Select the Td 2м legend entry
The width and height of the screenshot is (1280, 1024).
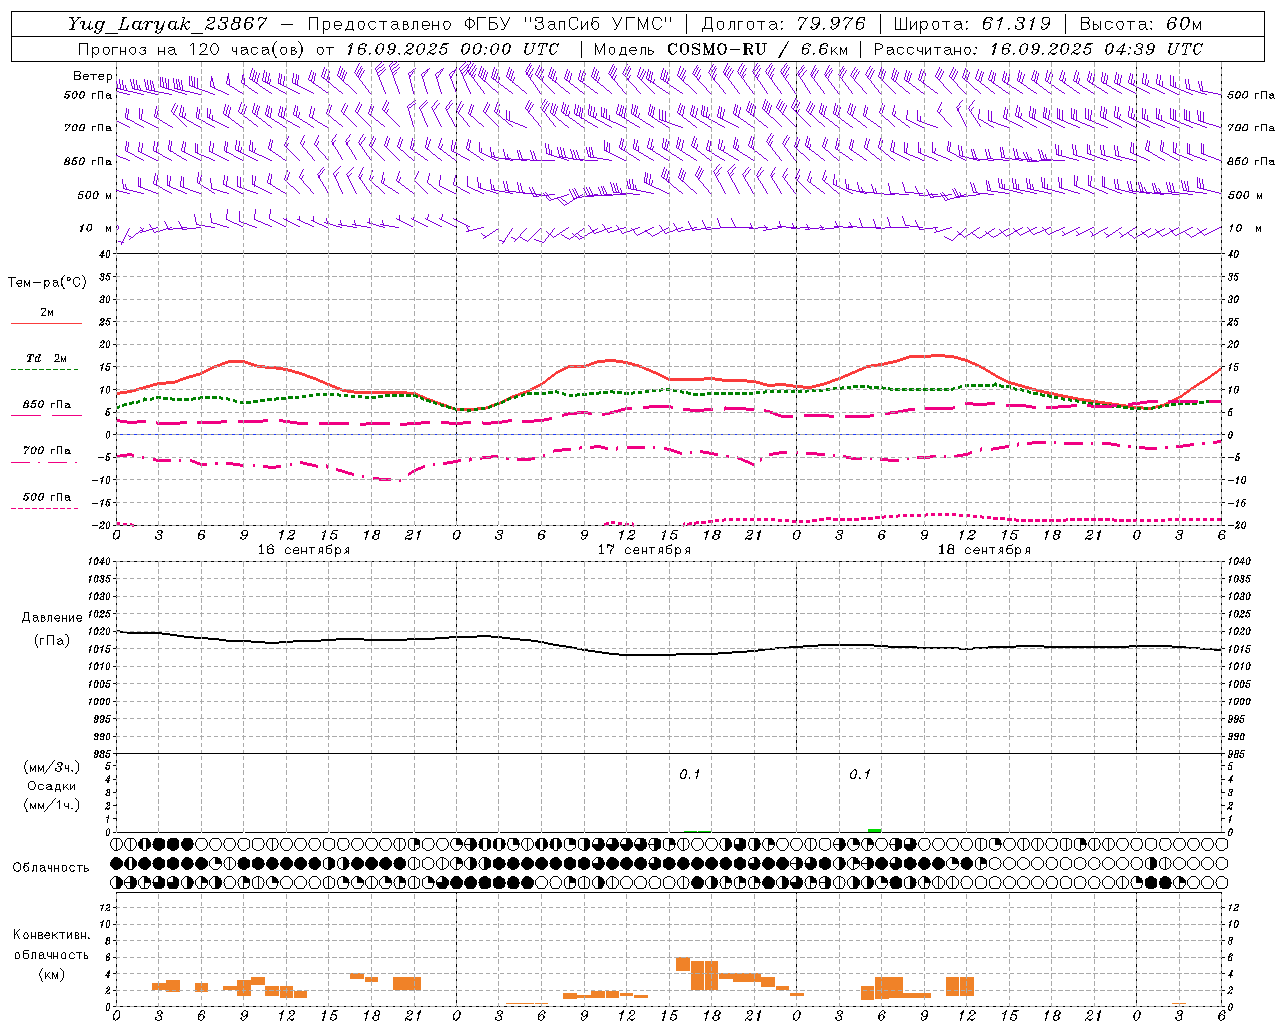46,358
